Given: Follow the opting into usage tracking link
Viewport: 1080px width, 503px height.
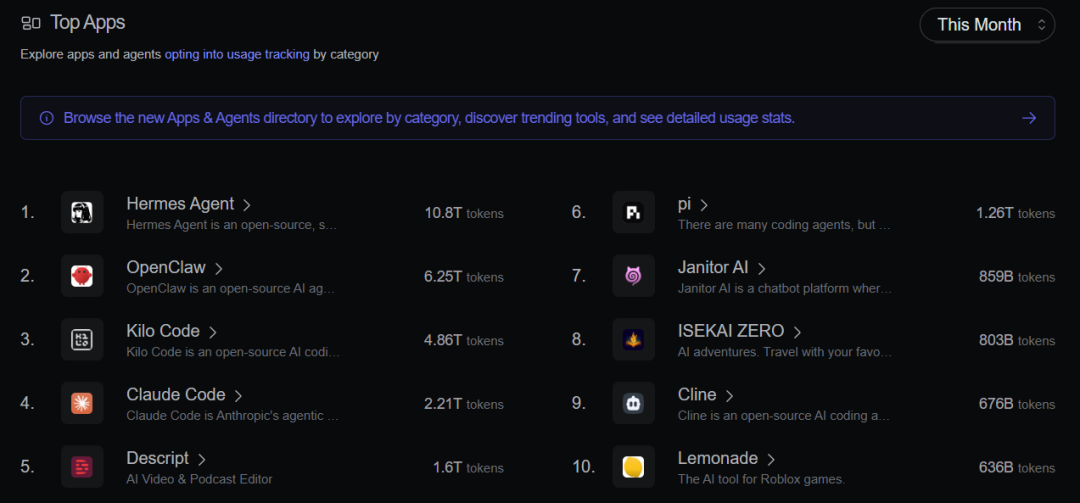Looking at the screenshot, I should pos(237,54).
